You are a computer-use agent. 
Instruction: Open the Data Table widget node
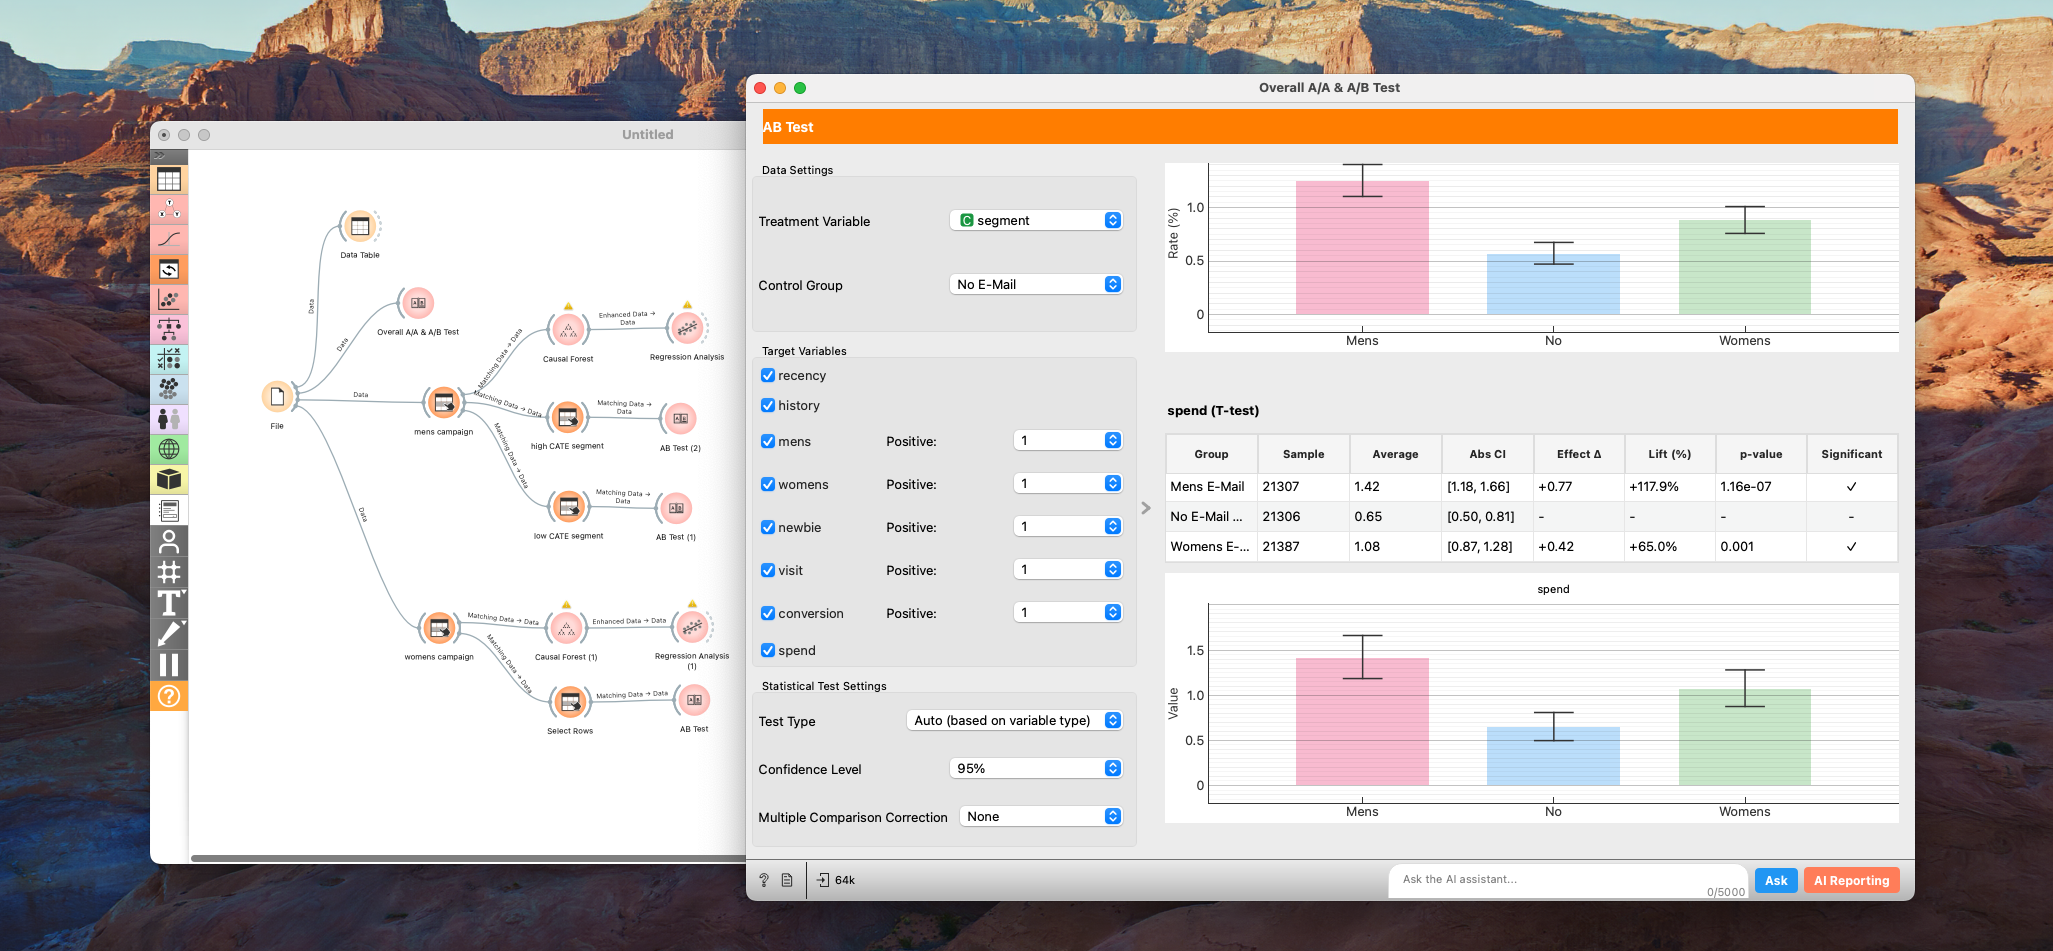pos(360,227)
